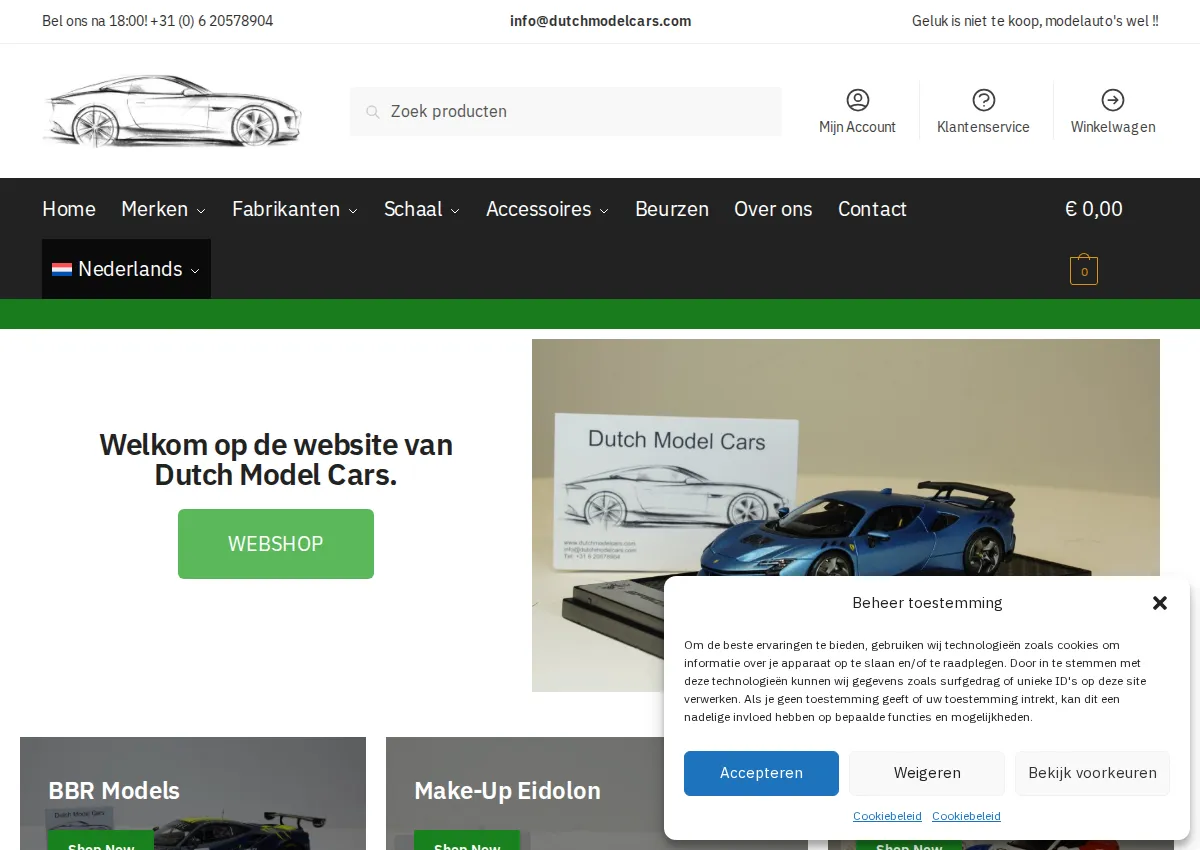This screenshot has height=850, width=1200.
Task: Open the Make-Up Eidolon category card
Action: 597,793
